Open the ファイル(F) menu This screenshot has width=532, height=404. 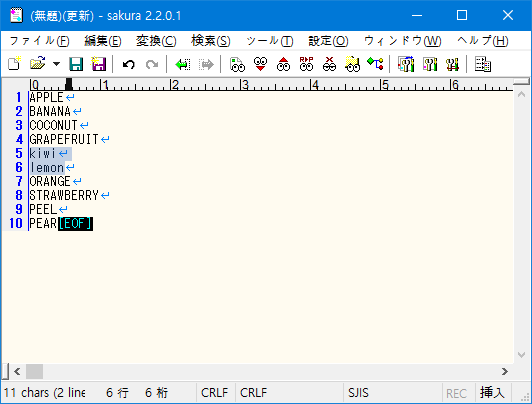click(x=39, y=41)
